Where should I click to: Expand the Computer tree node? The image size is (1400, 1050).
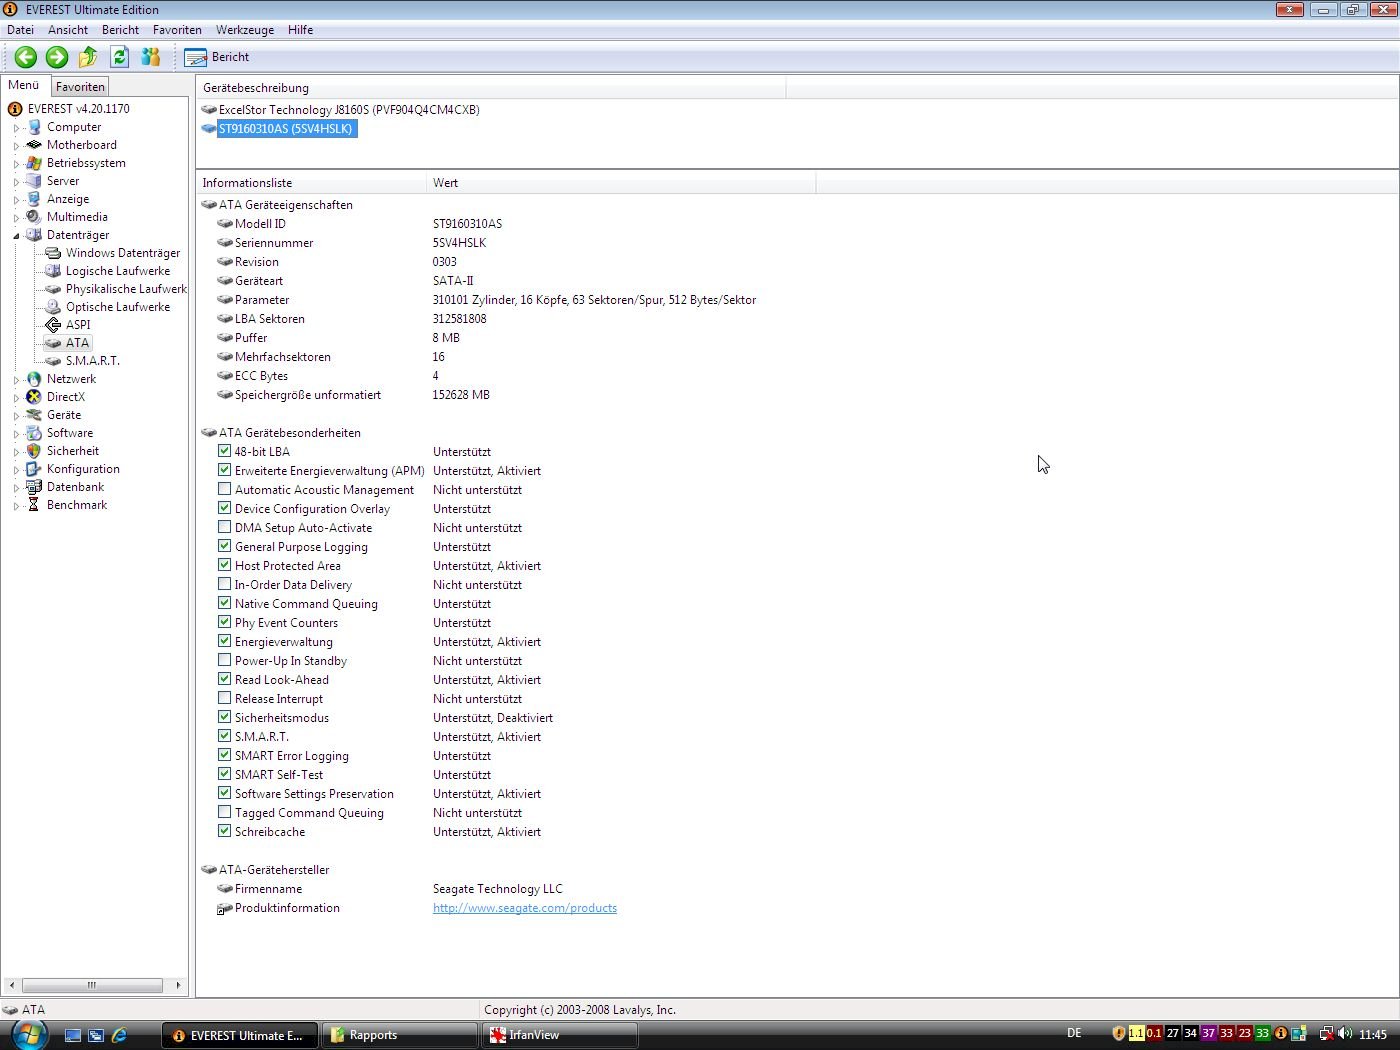click(16, 128)
